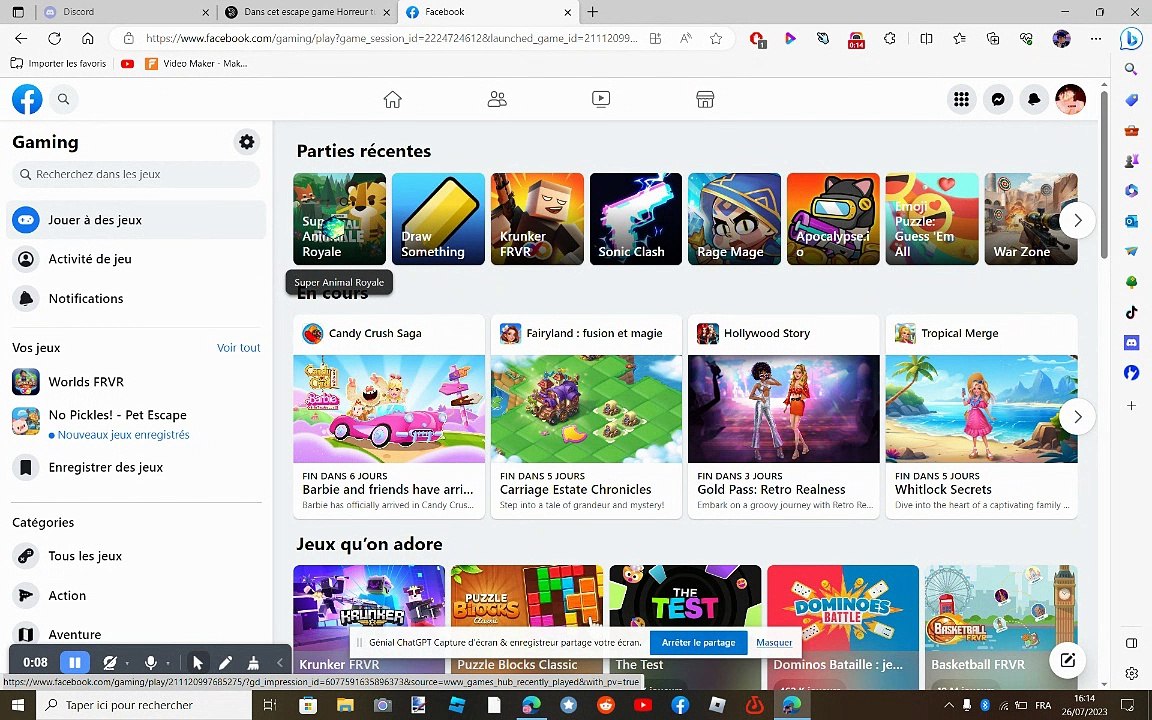
Task: Launch Emoji Puzzle: Guess 'Em All
Action: (x=932, y=219)
